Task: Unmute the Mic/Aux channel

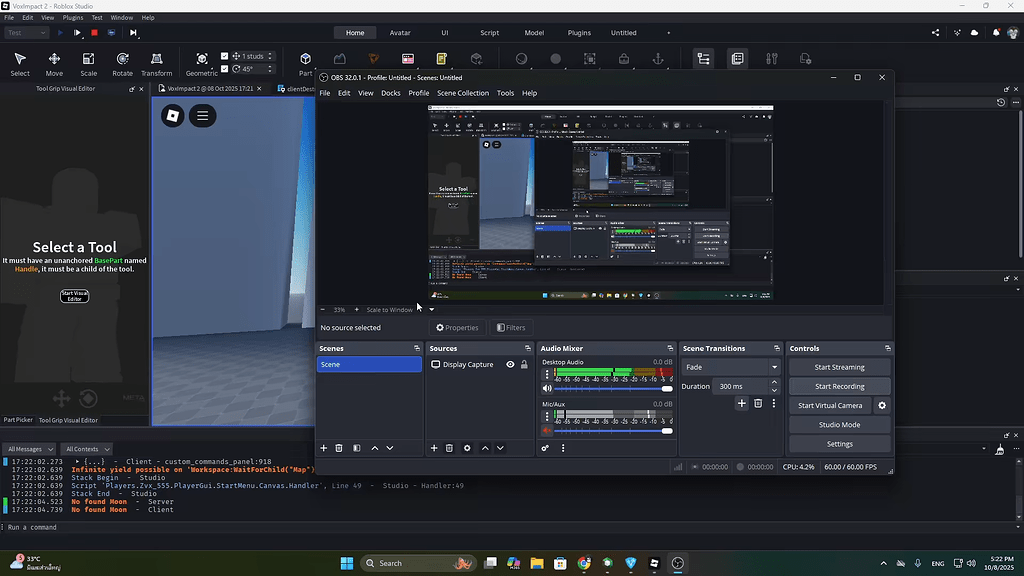Action: click(x=547, y=431)
